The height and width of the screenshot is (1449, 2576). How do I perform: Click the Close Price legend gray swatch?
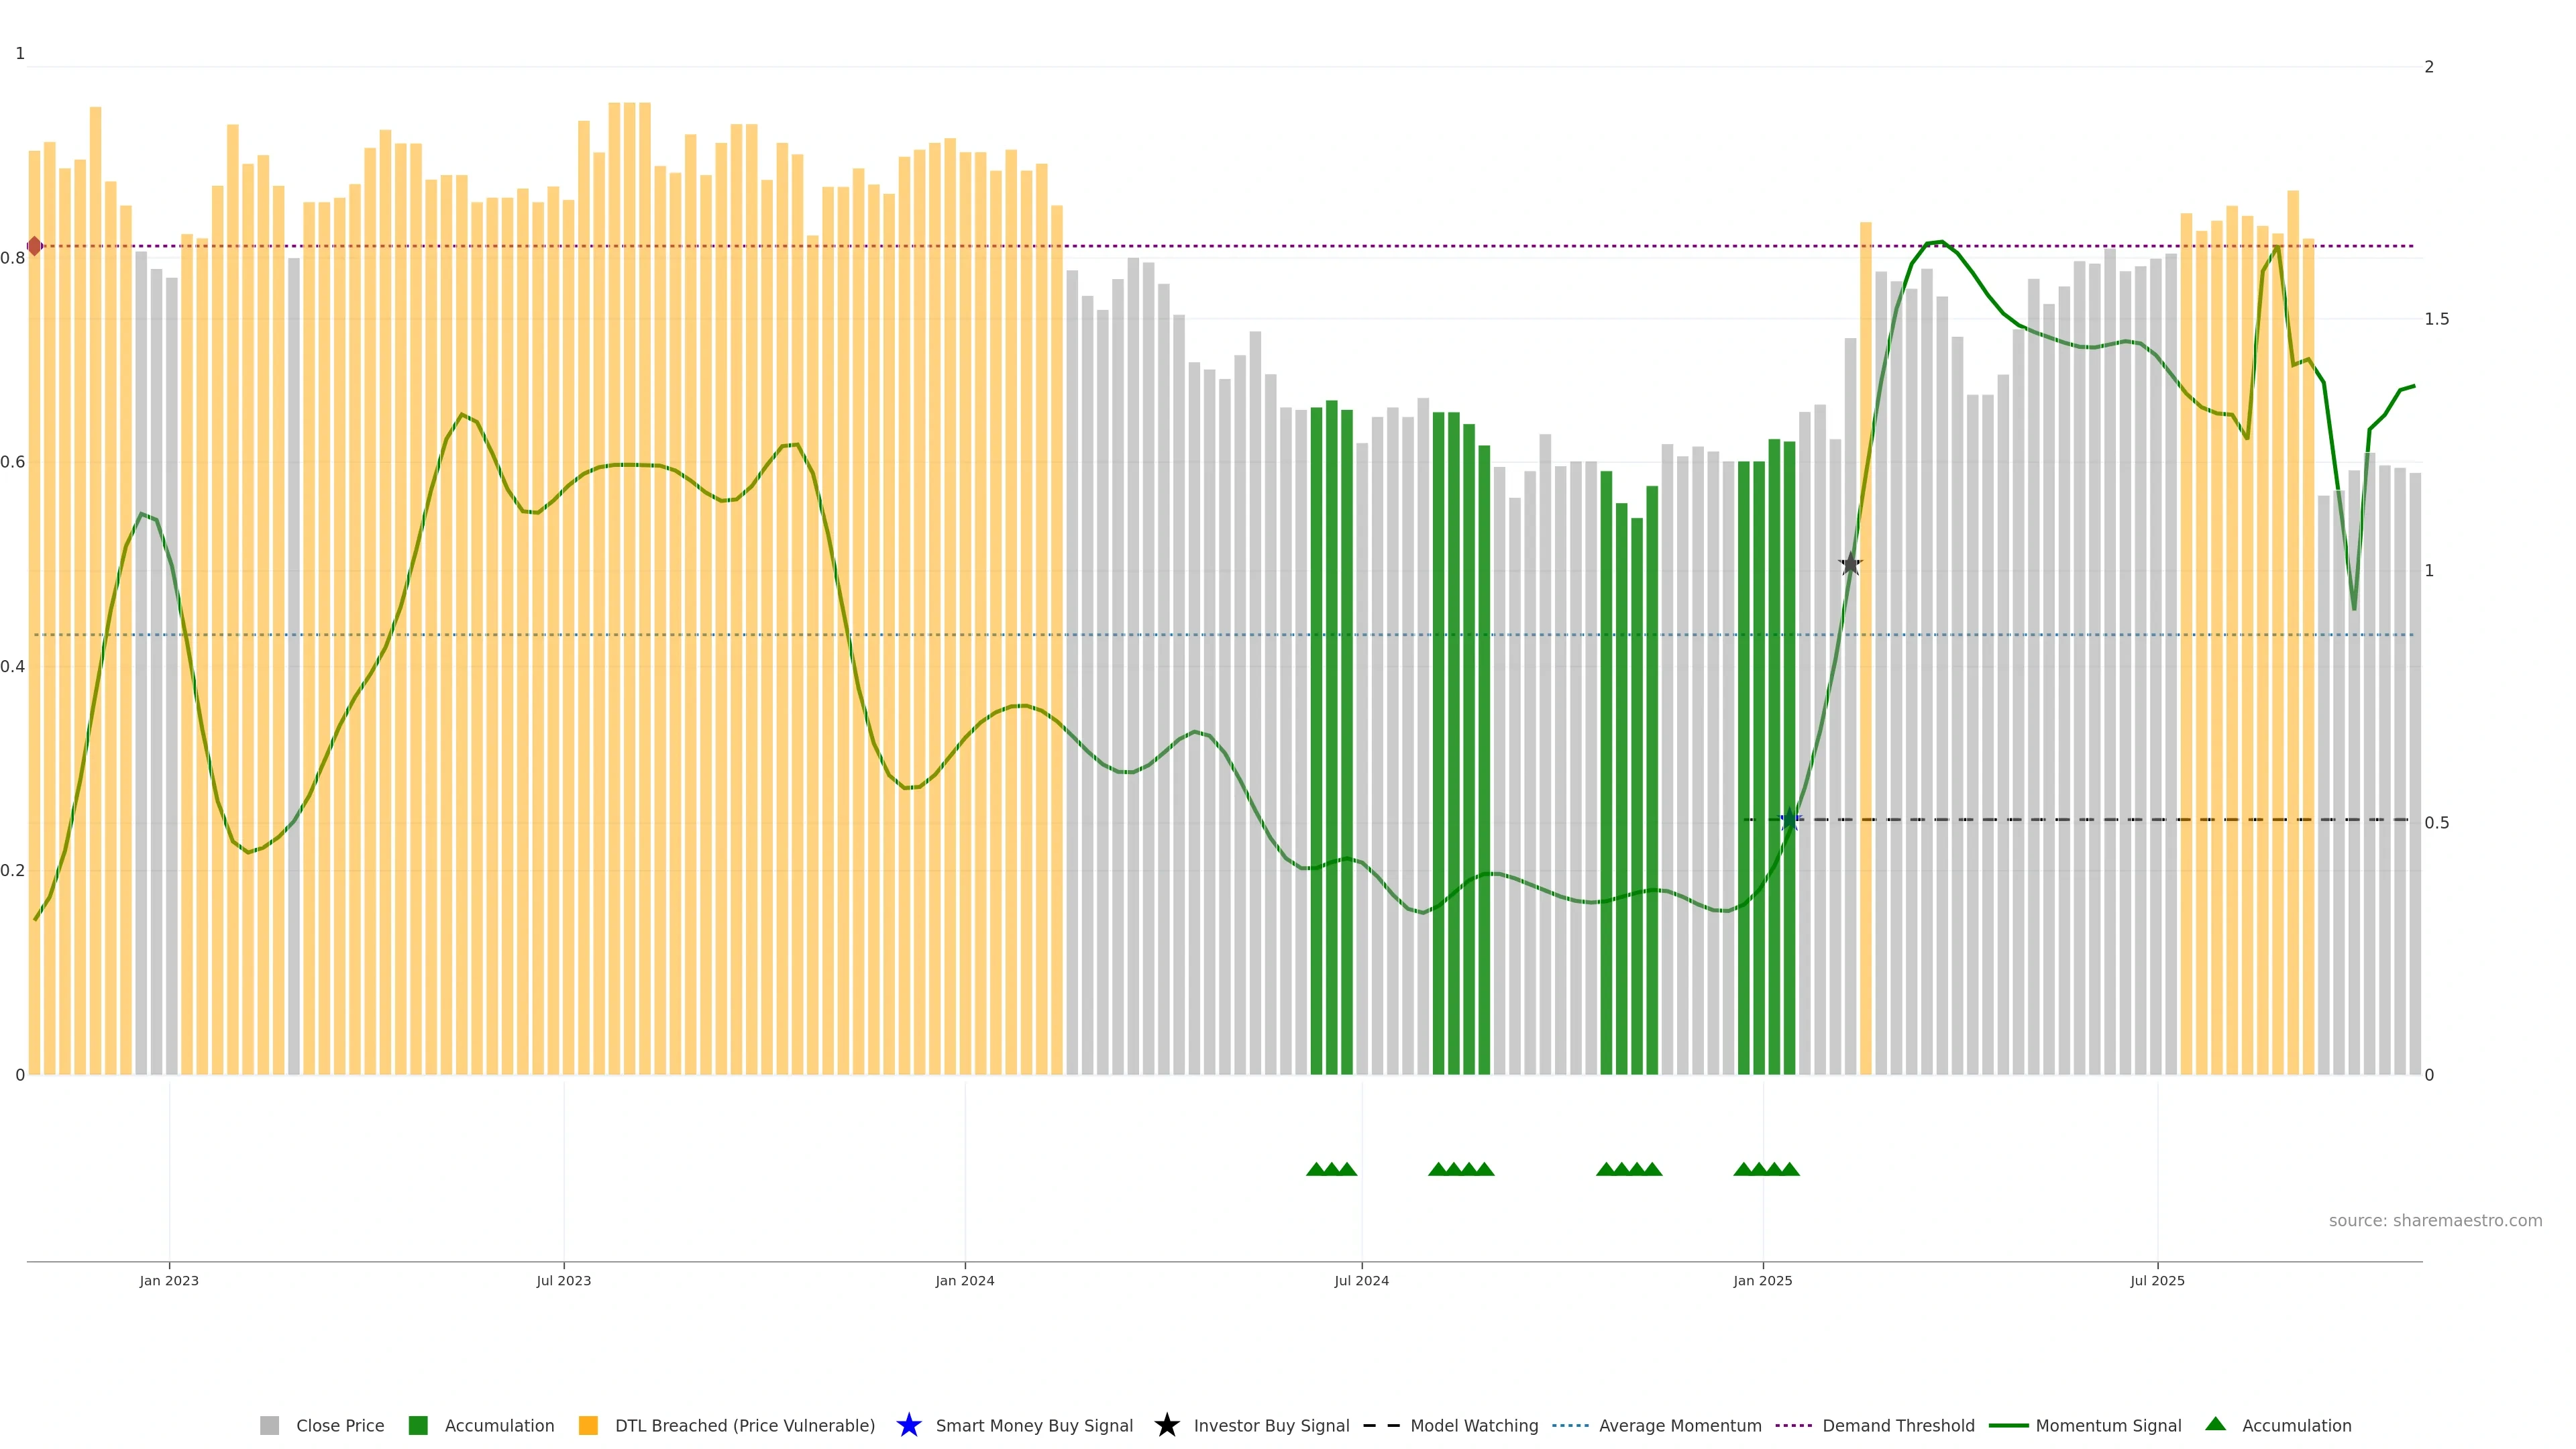click(269, 1425)
